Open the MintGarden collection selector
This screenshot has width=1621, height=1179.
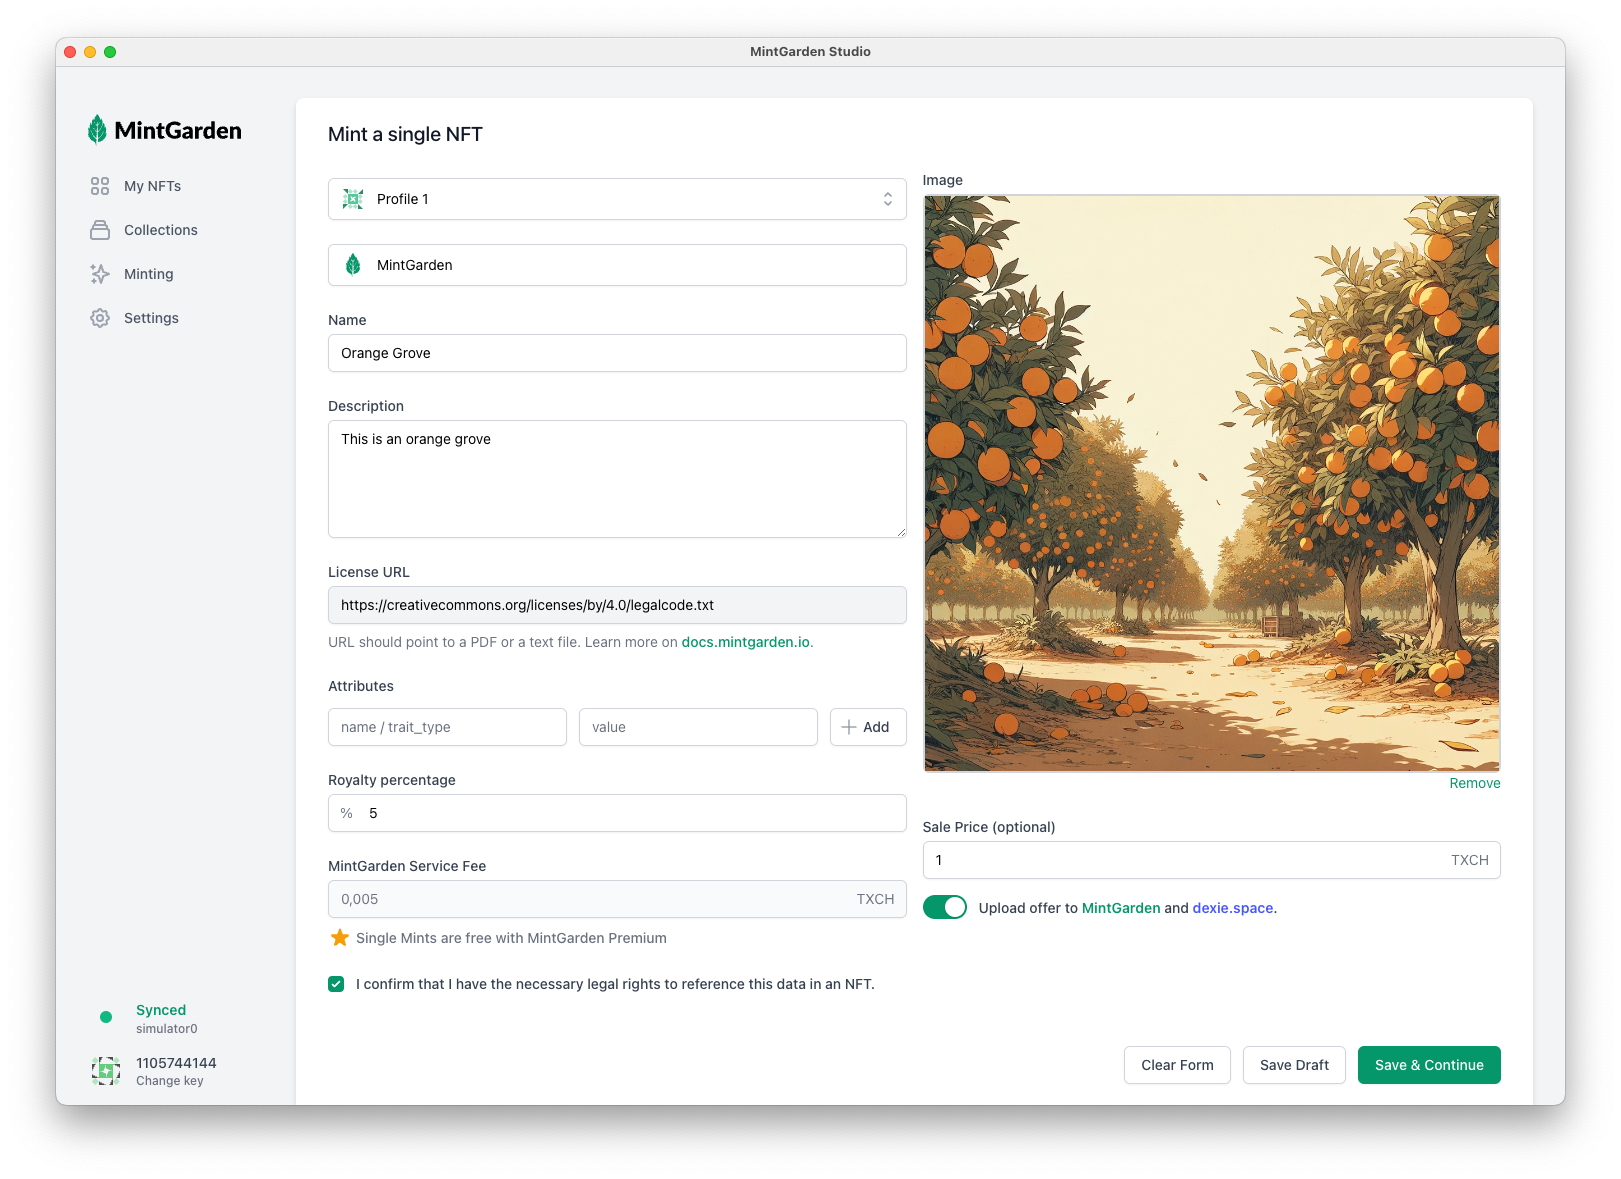[x=616, y=265]
